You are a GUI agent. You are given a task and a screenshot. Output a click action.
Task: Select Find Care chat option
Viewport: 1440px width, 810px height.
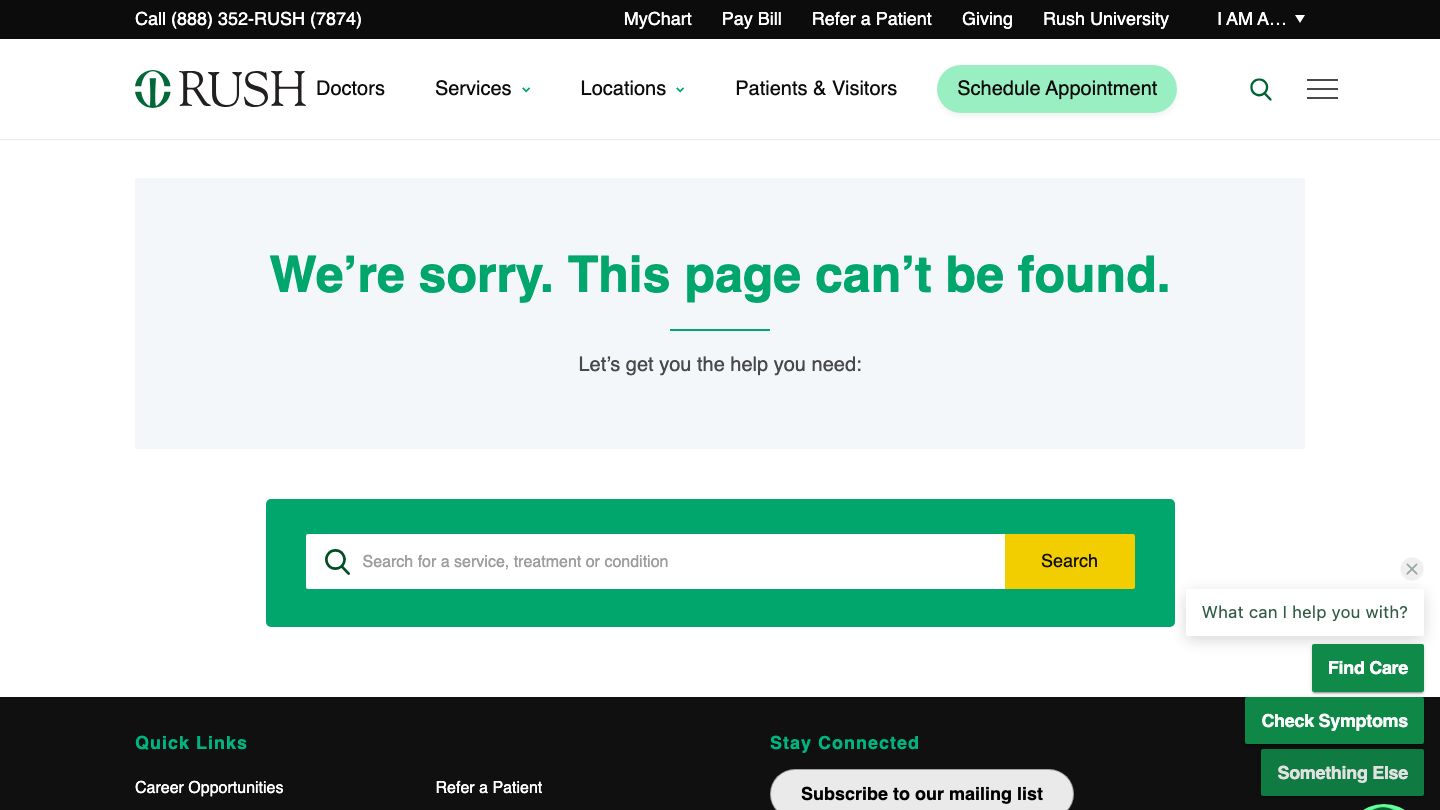1367,668
